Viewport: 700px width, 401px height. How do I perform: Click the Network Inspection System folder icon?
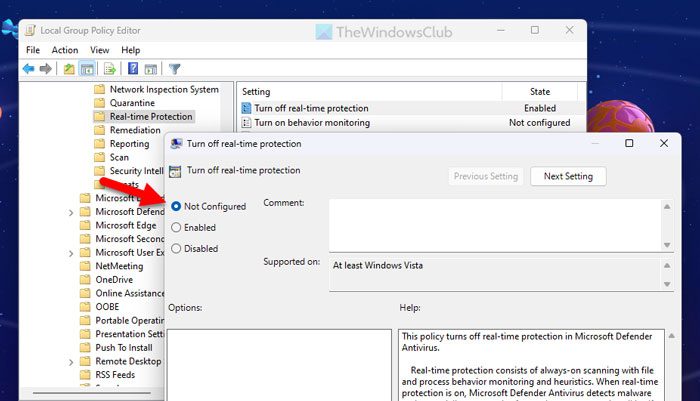pyautogui.click(x=100, y=89)
